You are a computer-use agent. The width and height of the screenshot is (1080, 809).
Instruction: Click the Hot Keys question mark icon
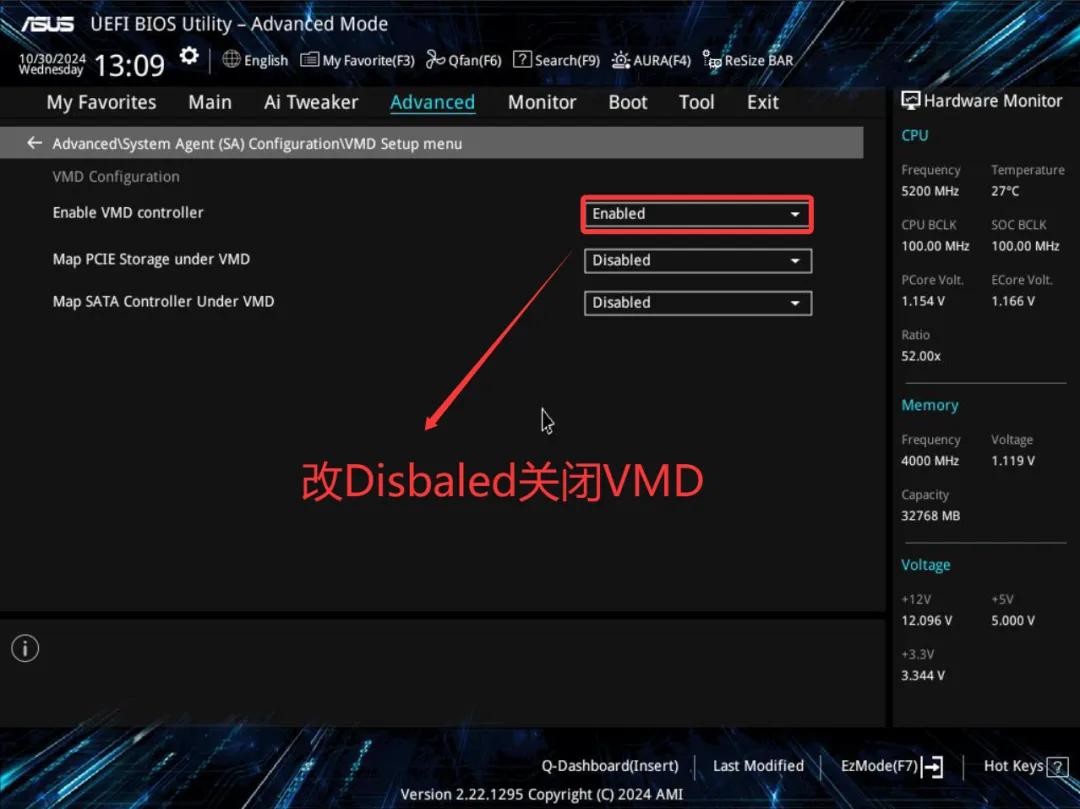coord(1057,767)
